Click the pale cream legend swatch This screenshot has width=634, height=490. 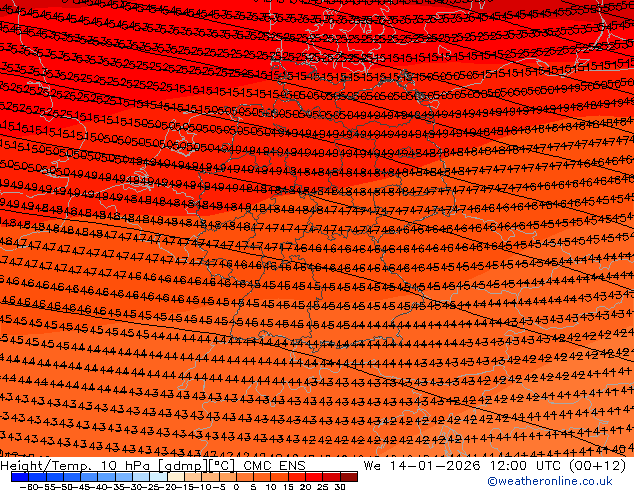click(175, 477)
